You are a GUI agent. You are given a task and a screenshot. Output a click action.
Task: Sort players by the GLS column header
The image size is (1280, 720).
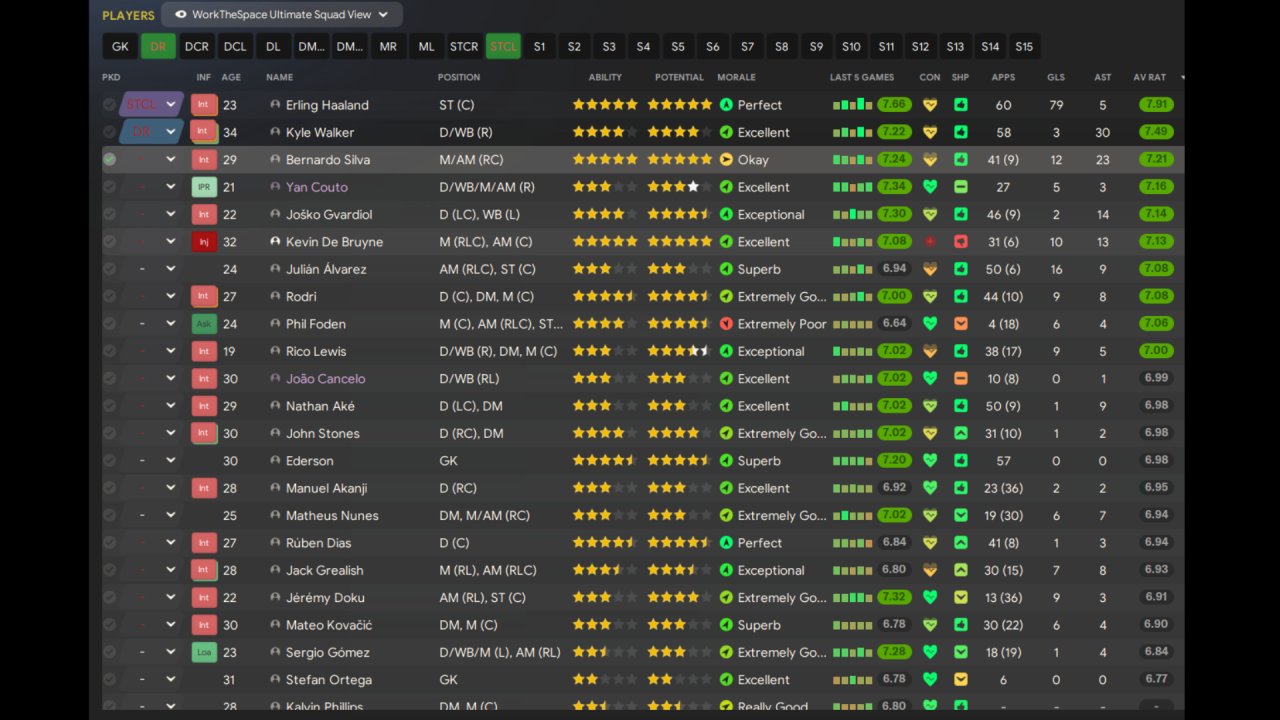coord(1056,77)
